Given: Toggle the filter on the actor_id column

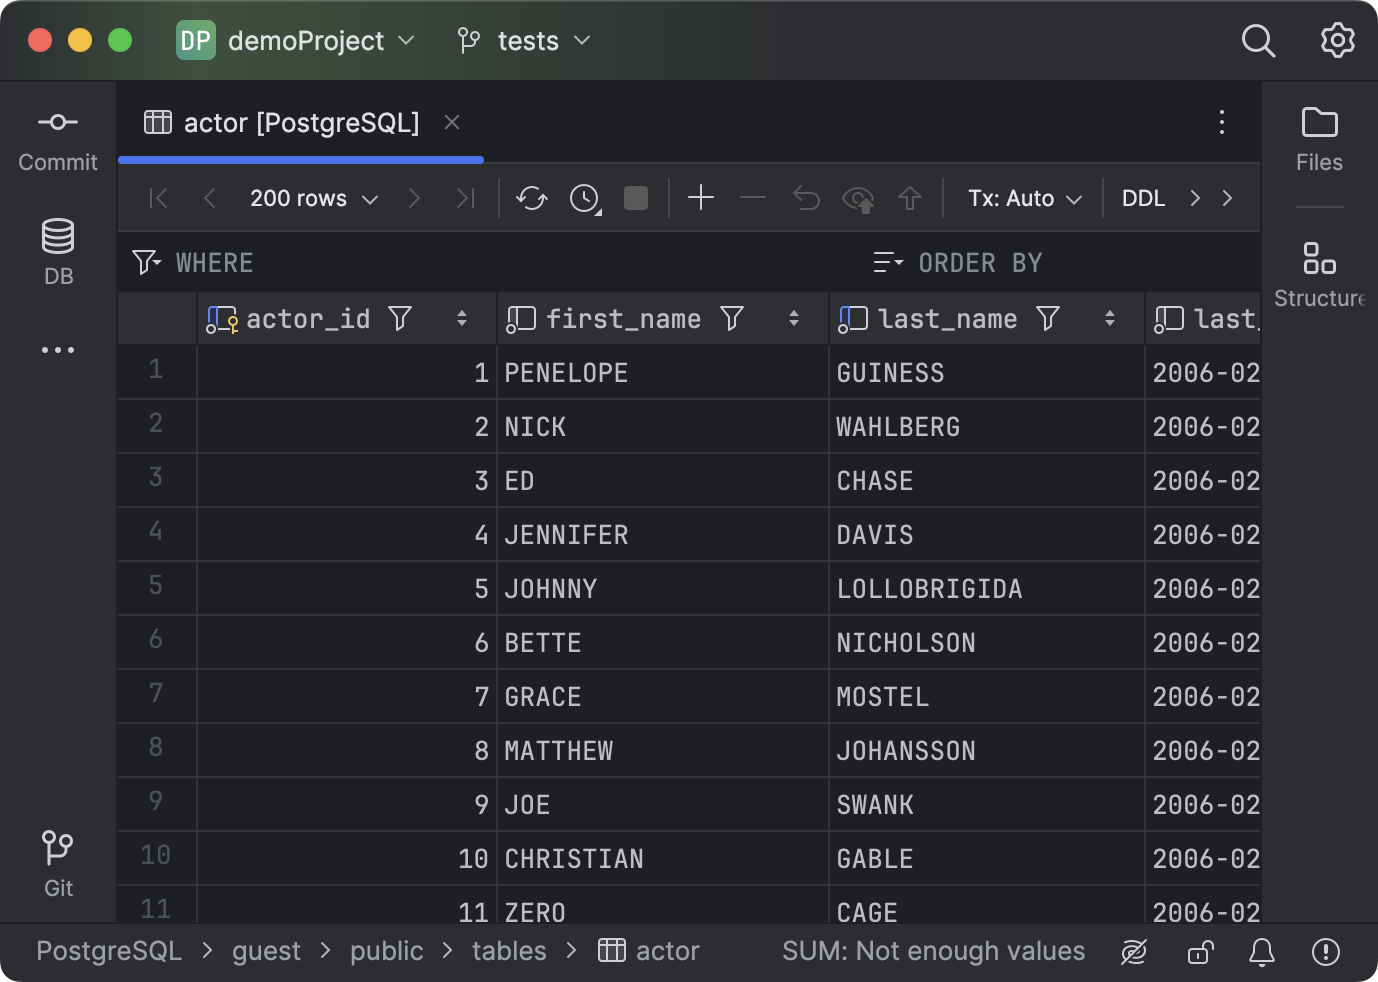Looking at the screenshot, I should click(x=400, y=318).
